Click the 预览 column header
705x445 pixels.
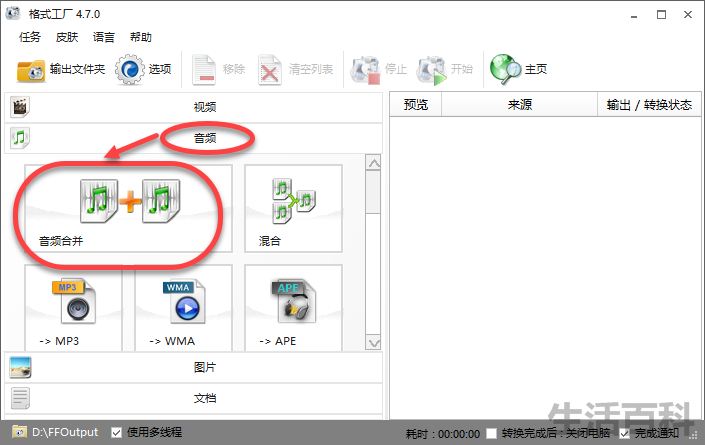coord(415,105)
